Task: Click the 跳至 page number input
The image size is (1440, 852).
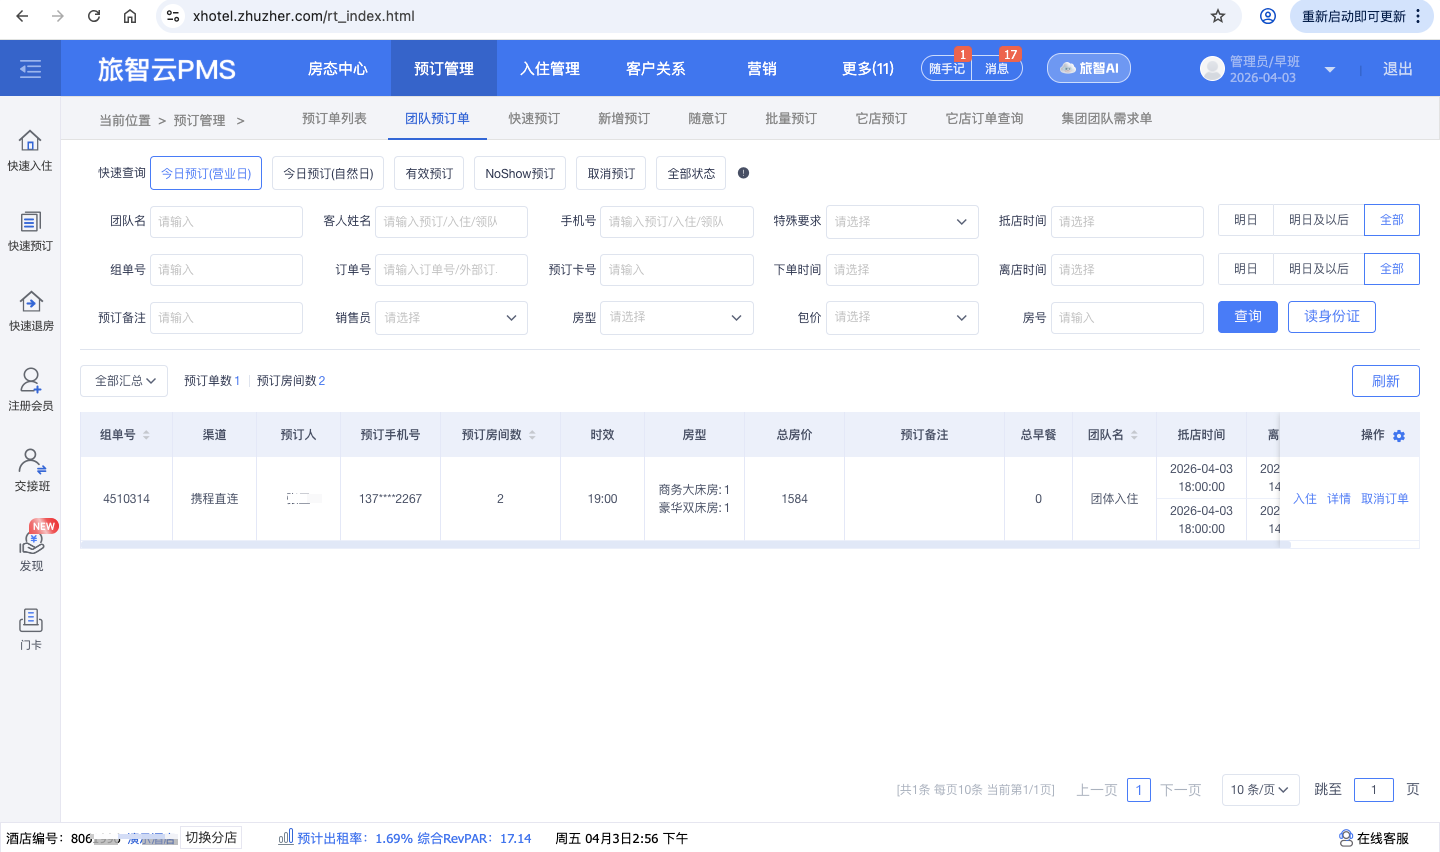Action: [1374, 789]
